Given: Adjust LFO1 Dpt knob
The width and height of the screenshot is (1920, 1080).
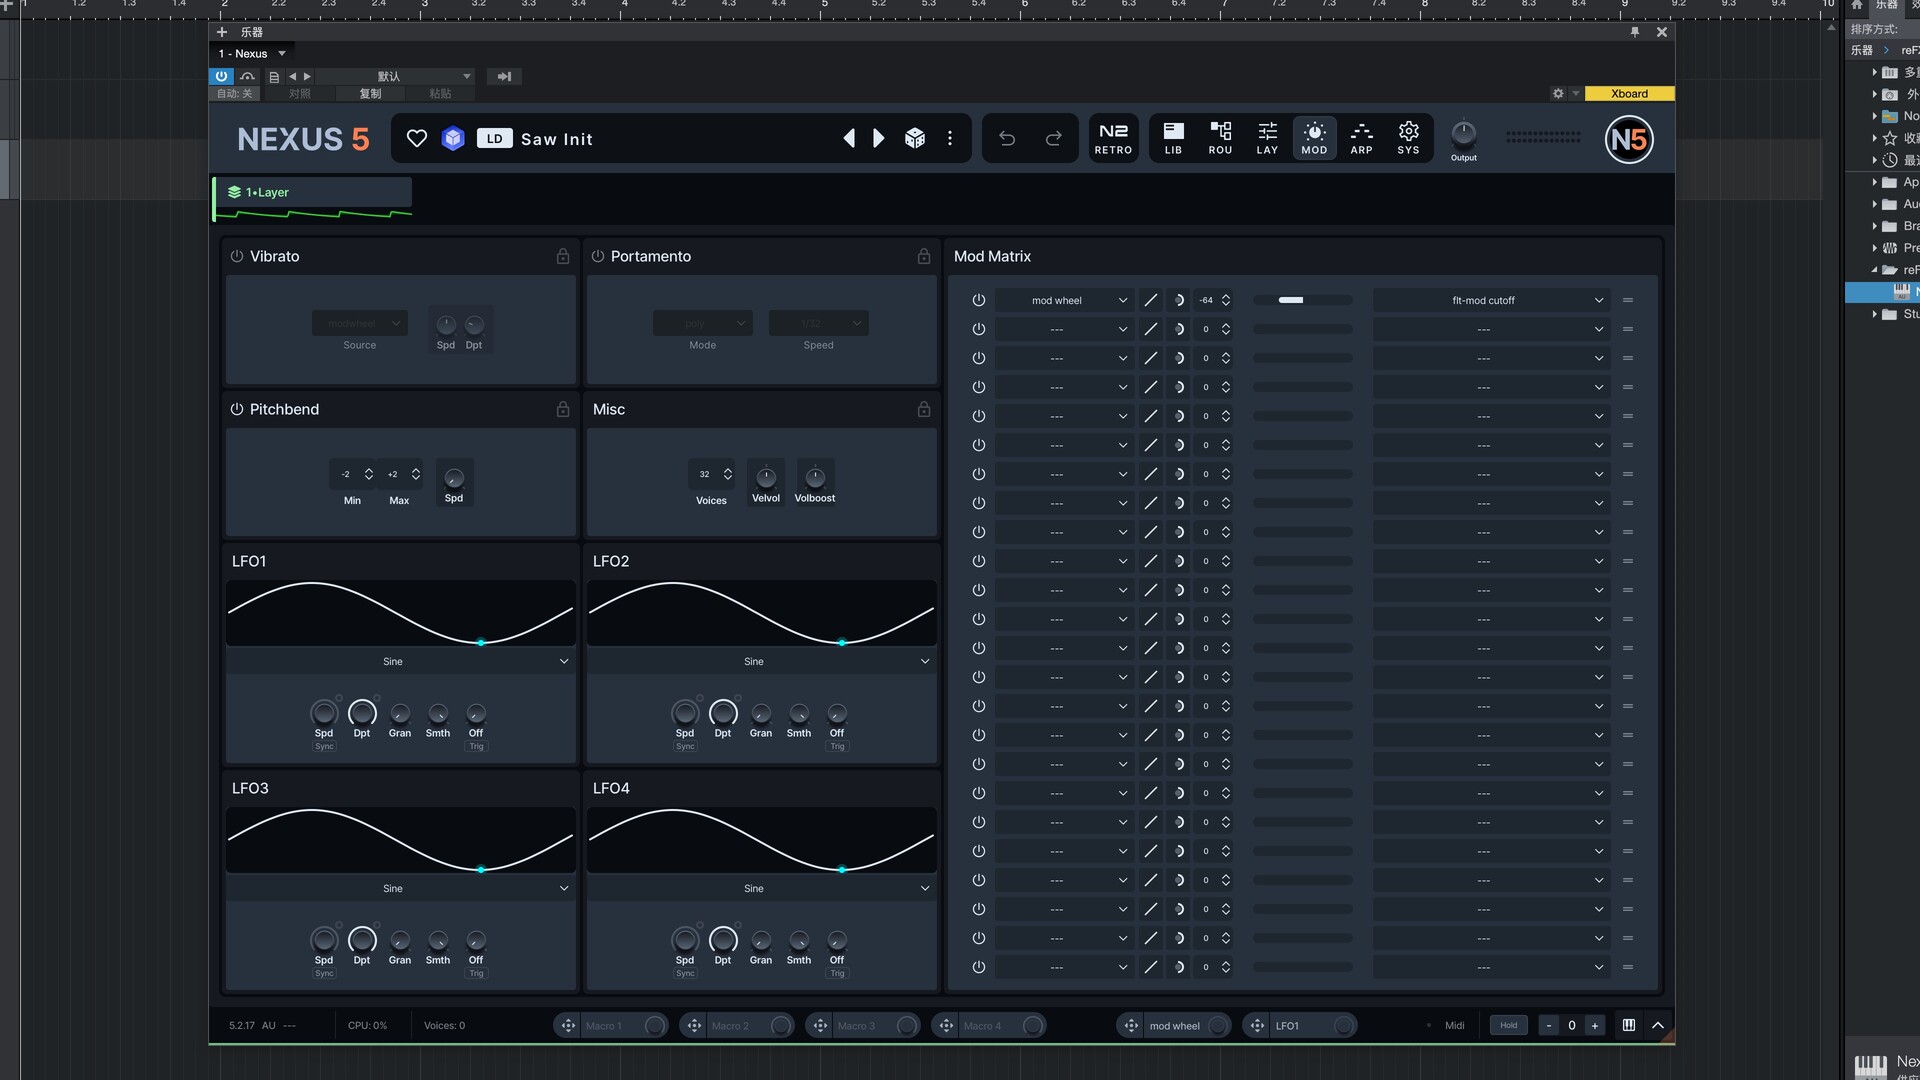Looking at the screenshot, I should [362, 713].
